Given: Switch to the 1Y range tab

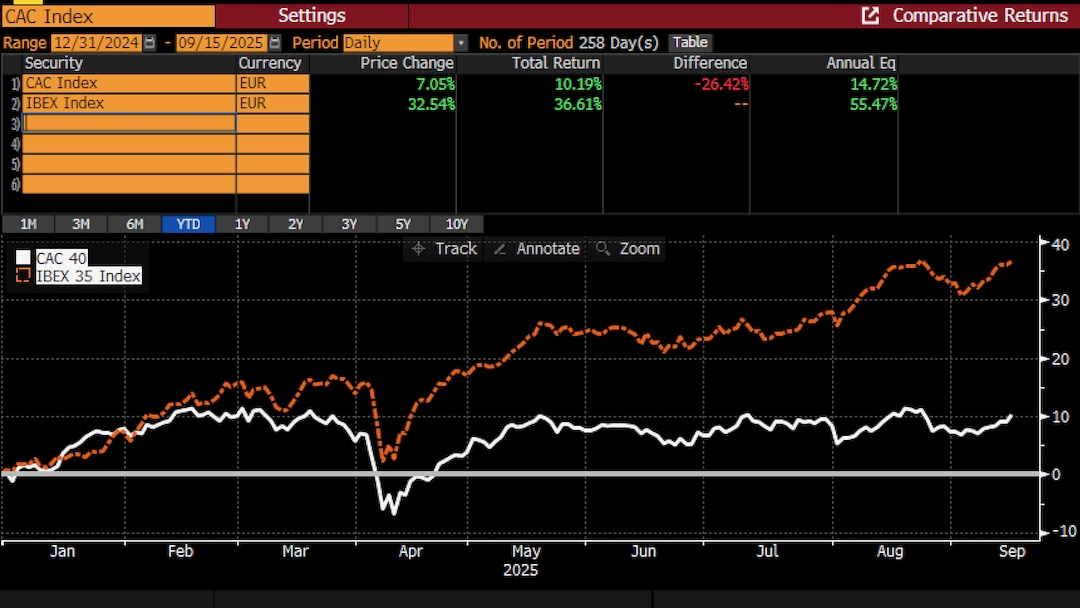Looking at the screenshot, I should click(x=242, y=224).
